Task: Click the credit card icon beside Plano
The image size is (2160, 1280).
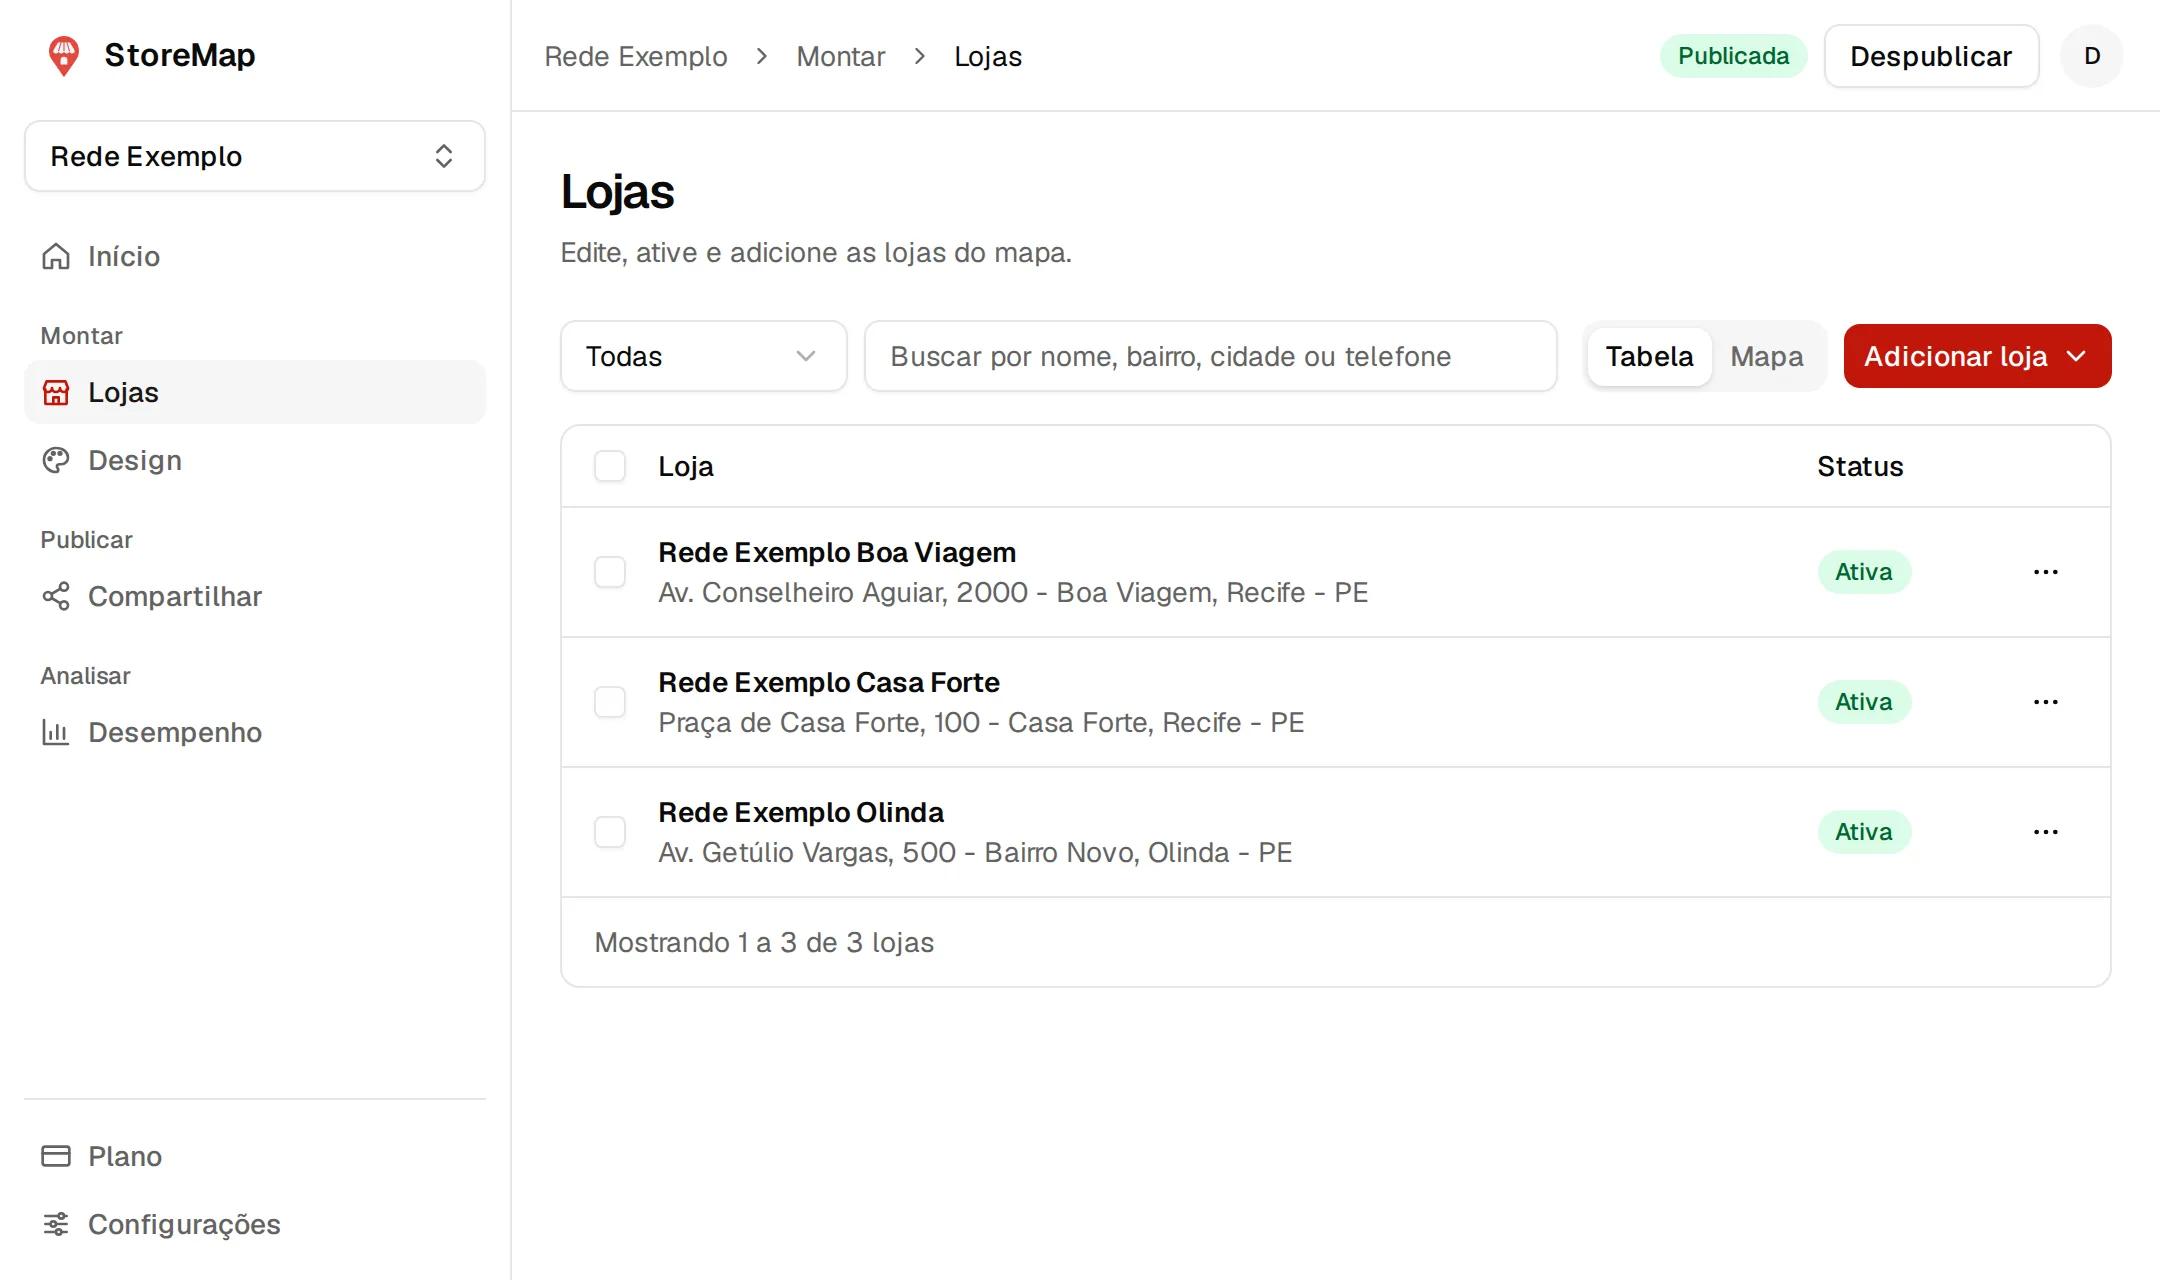Action: [x=56, y=1156]
